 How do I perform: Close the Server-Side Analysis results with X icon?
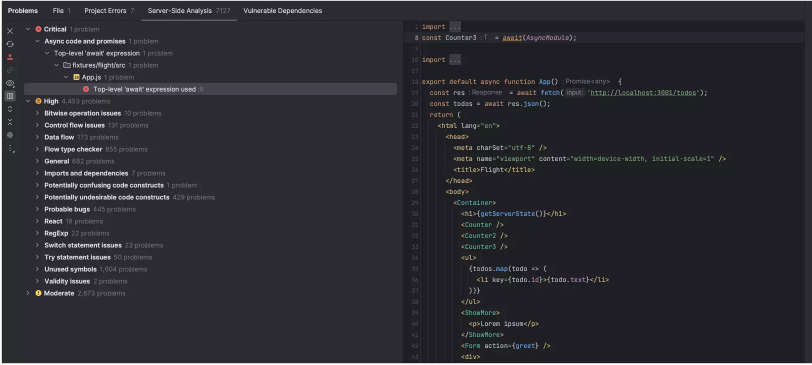[x=10, y=31]
